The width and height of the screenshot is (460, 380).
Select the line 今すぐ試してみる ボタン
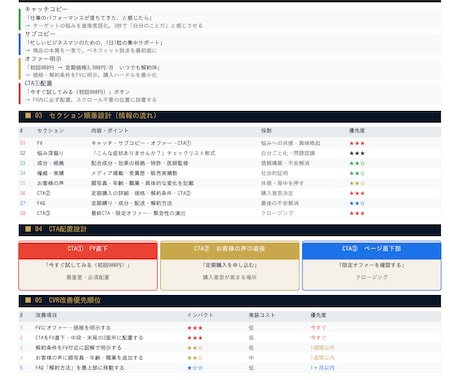(78, 92)
